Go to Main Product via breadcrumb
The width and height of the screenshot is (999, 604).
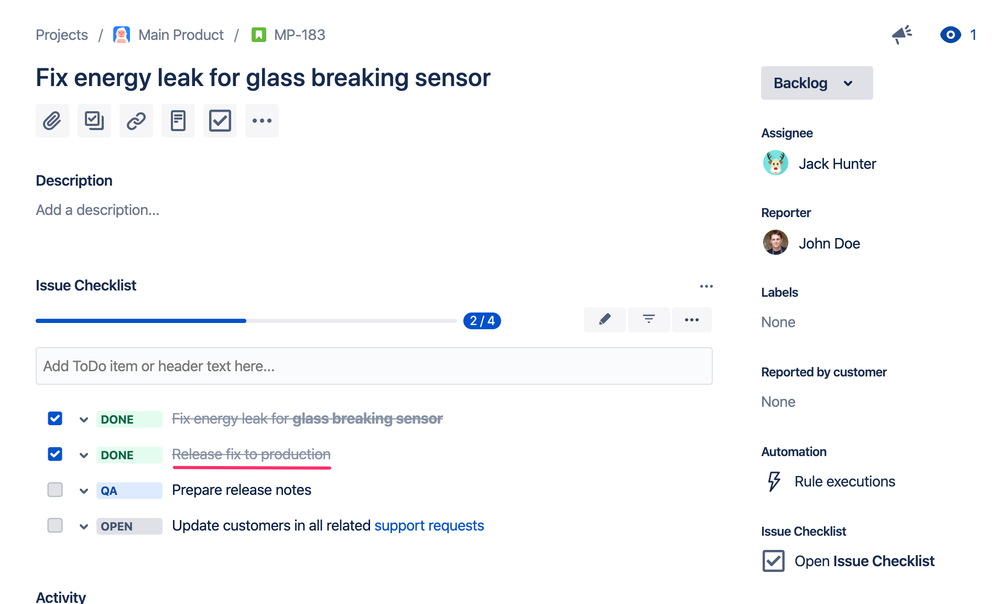(180, 34)
